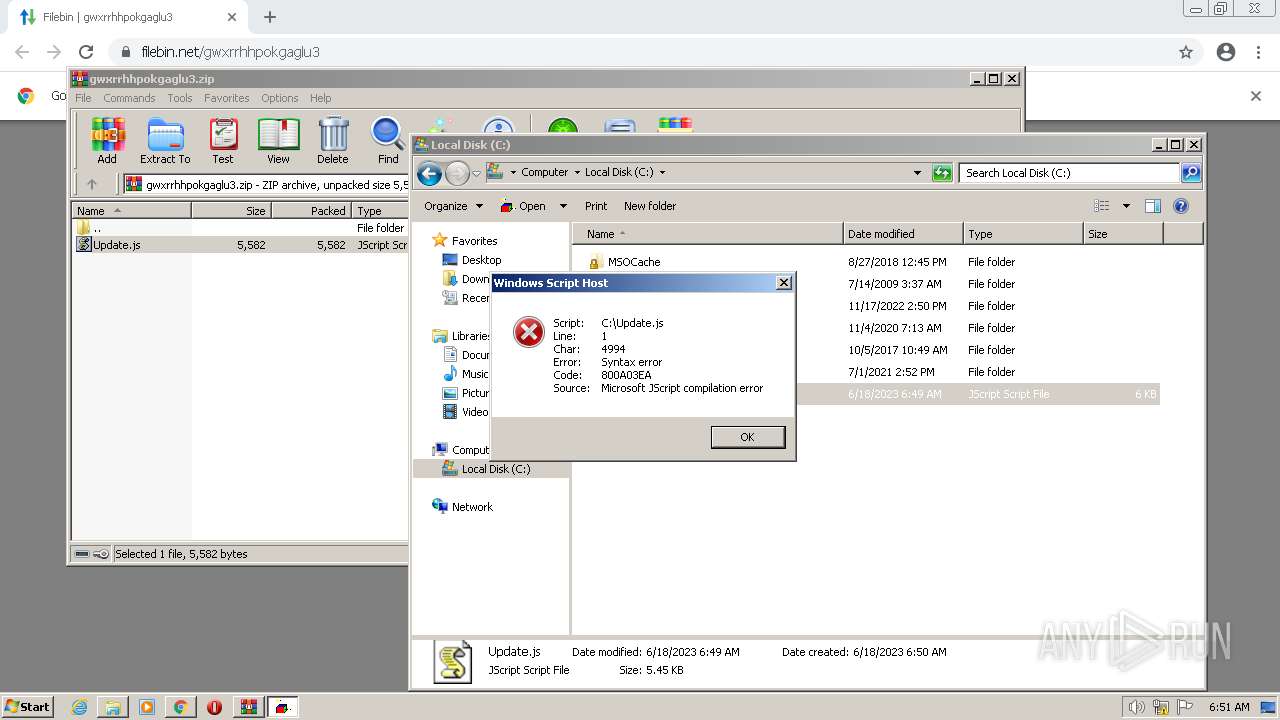Click the change view icon in Explorer
This screenshot has width=1280, height=720.
click(x=1102, y=206)
